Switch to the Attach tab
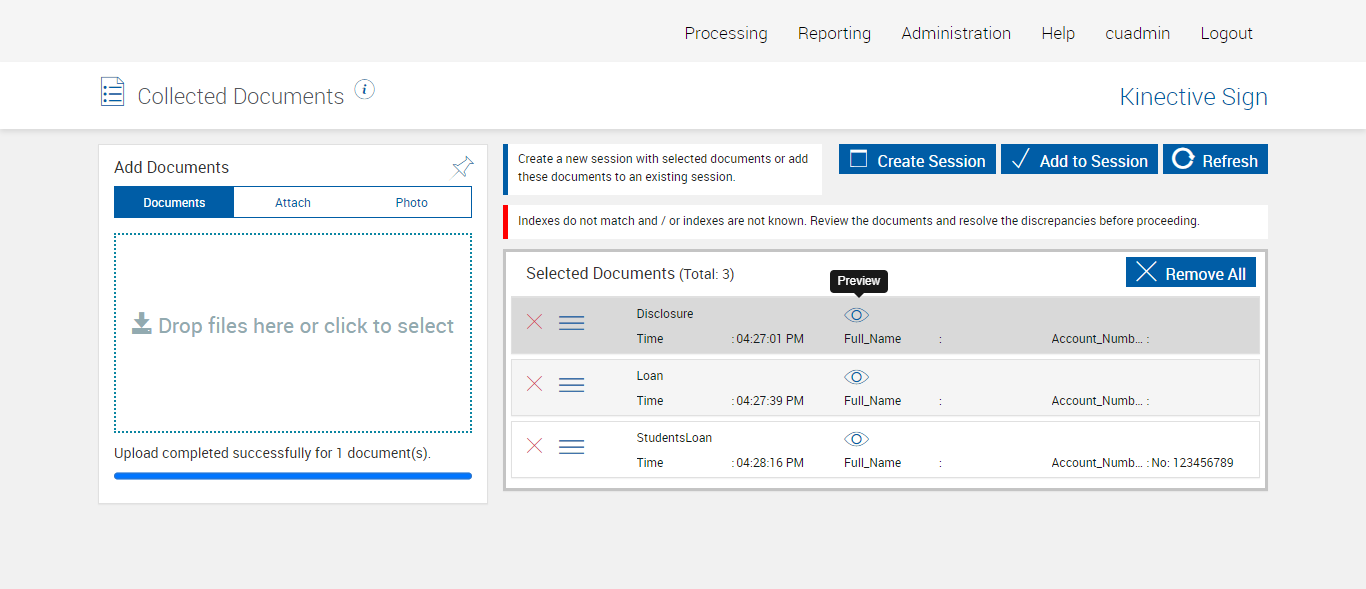Image resolution: width=1366 pixels, height=589 pixels. pos(293,202)
